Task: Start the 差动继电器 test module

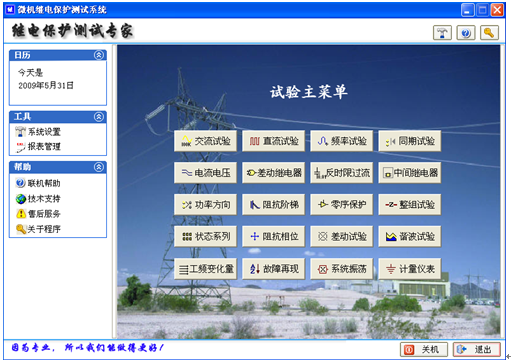Action: (x=273, y=173)
